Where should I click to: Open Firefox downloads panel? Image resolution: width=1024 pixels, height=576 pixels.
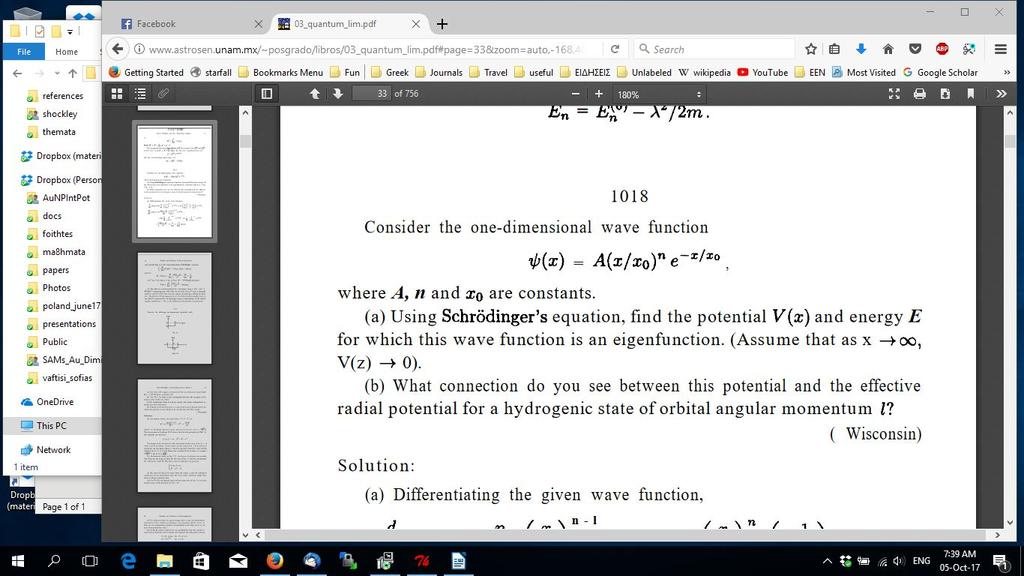861,49
